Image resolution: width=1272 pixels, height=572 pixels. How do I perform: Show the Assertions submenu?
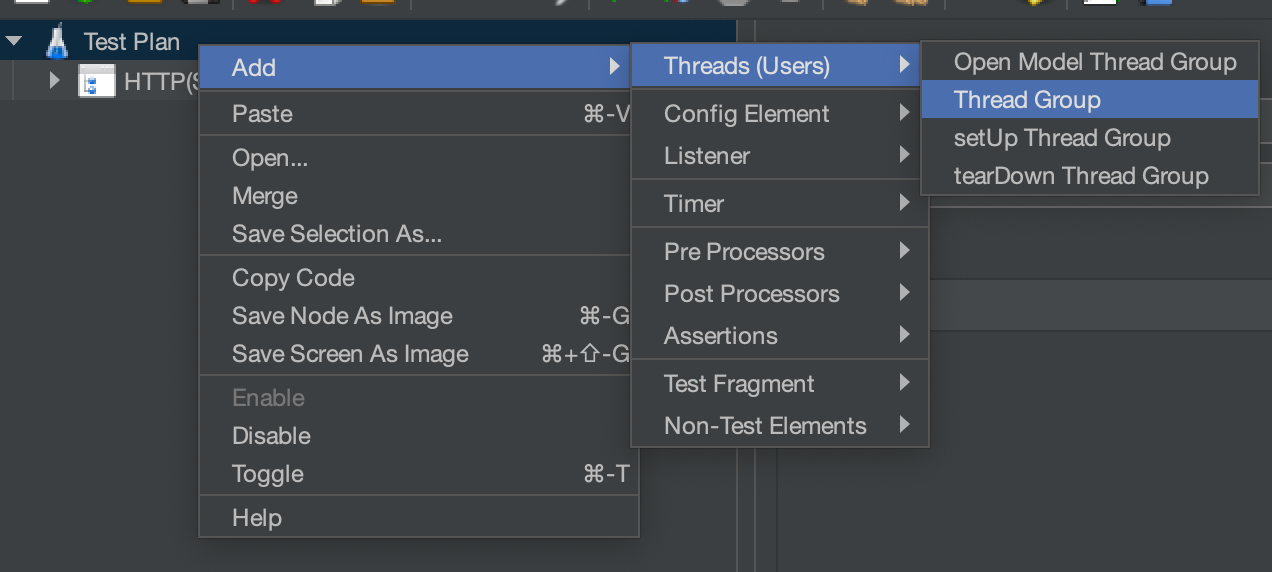[x=721, y=336]
